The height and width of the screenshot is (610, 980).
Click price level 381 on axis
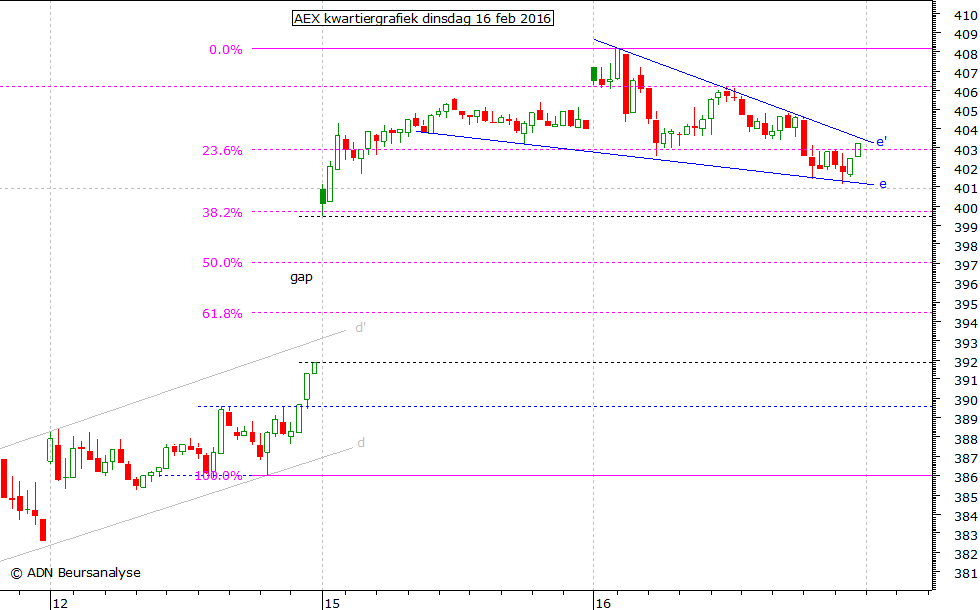[966, 574]
